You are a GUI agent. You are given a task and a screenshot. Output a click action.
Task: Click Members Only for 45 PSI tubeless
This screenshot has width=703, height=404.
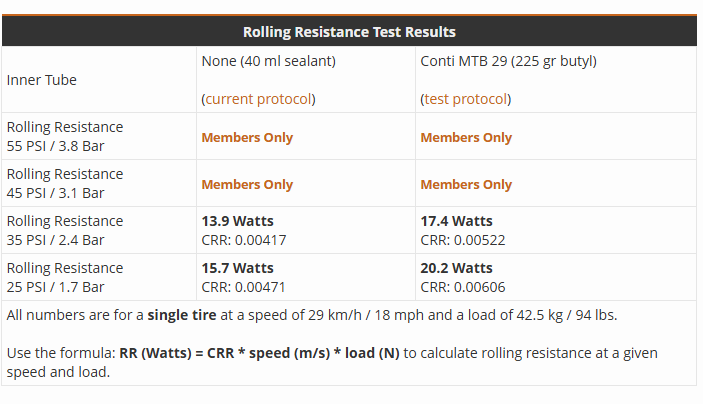click(x=247, y=184)
